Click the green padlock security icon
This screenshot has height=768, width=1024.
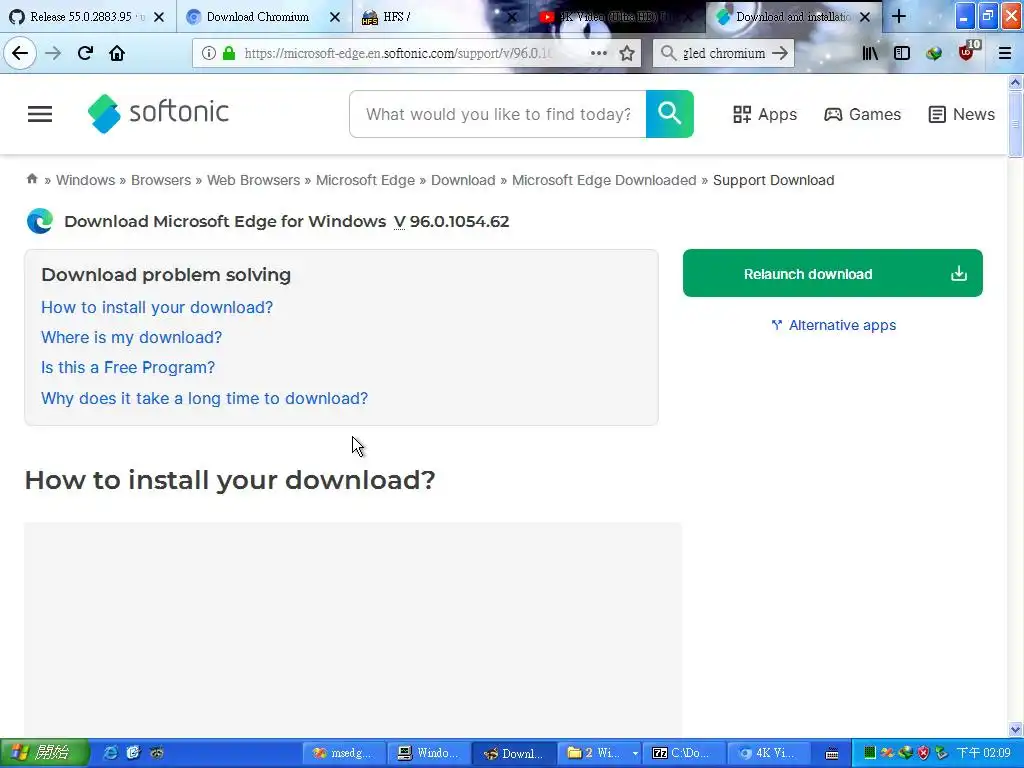tap(229, 53)
